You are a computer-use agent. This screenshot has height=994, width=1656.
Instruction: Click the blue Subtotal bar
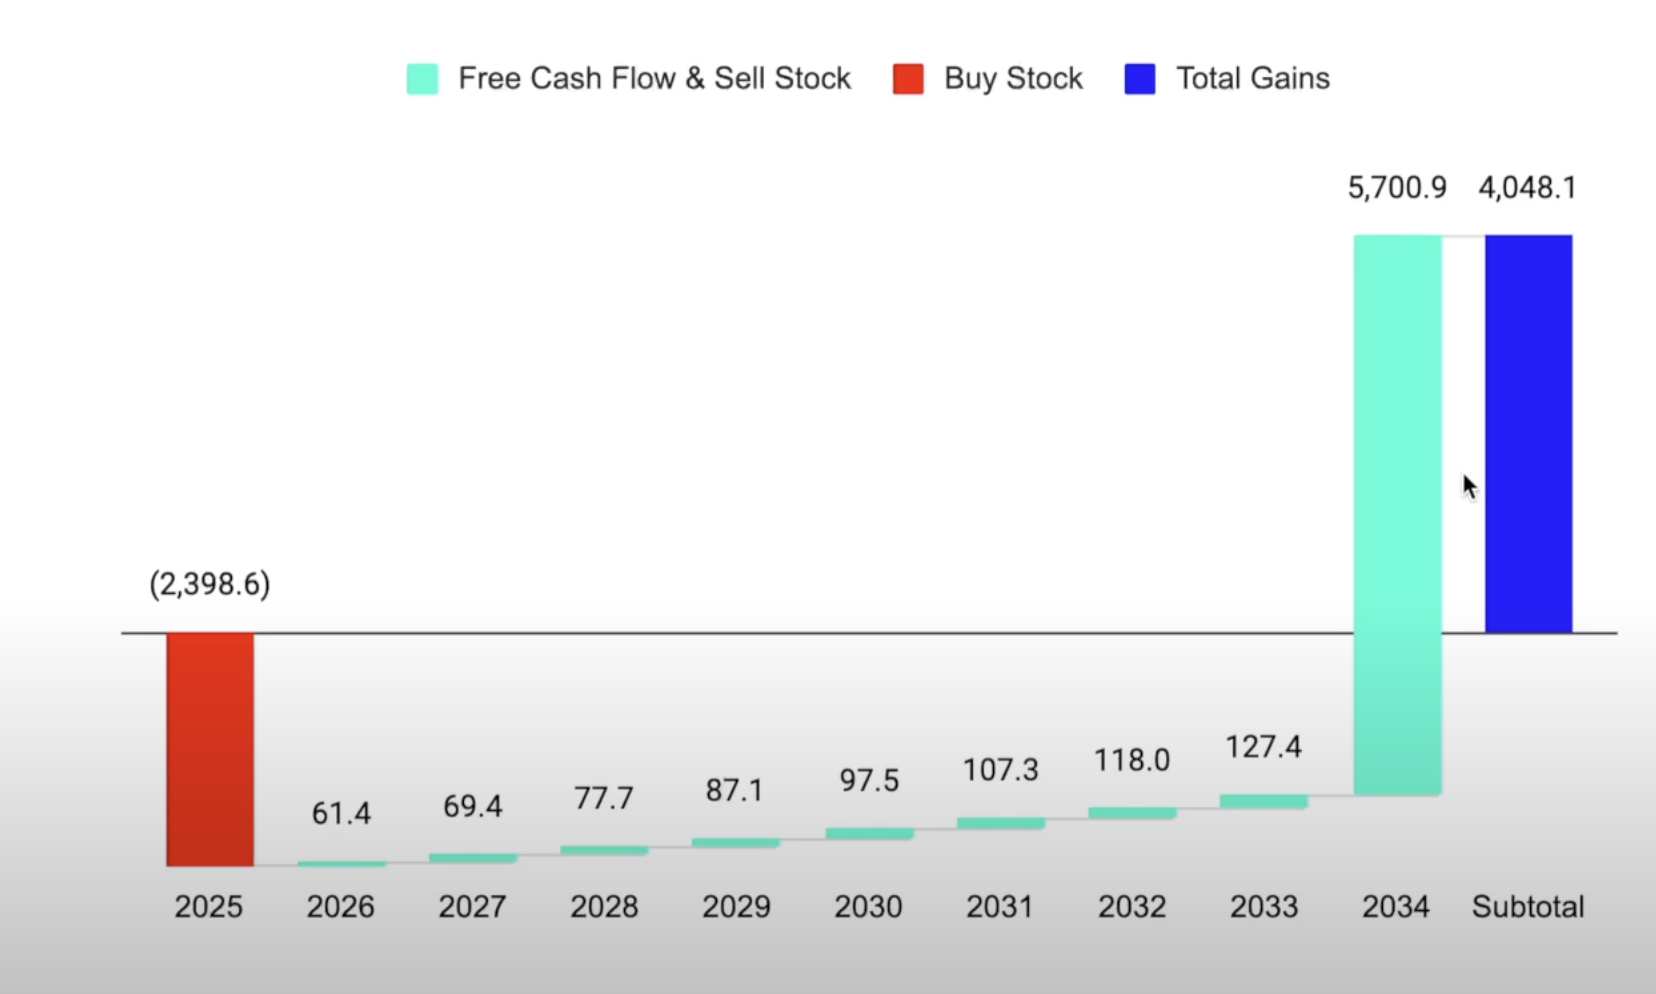pyautogui.click(x=1528, y=434)
